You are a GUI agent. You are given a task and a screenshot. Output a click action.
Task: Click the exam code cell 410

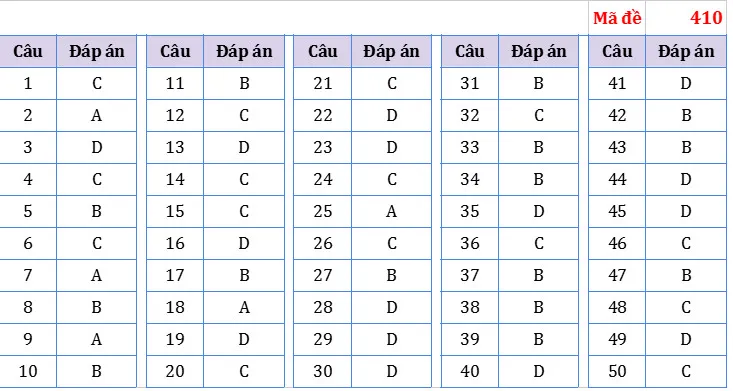(686, 18)
